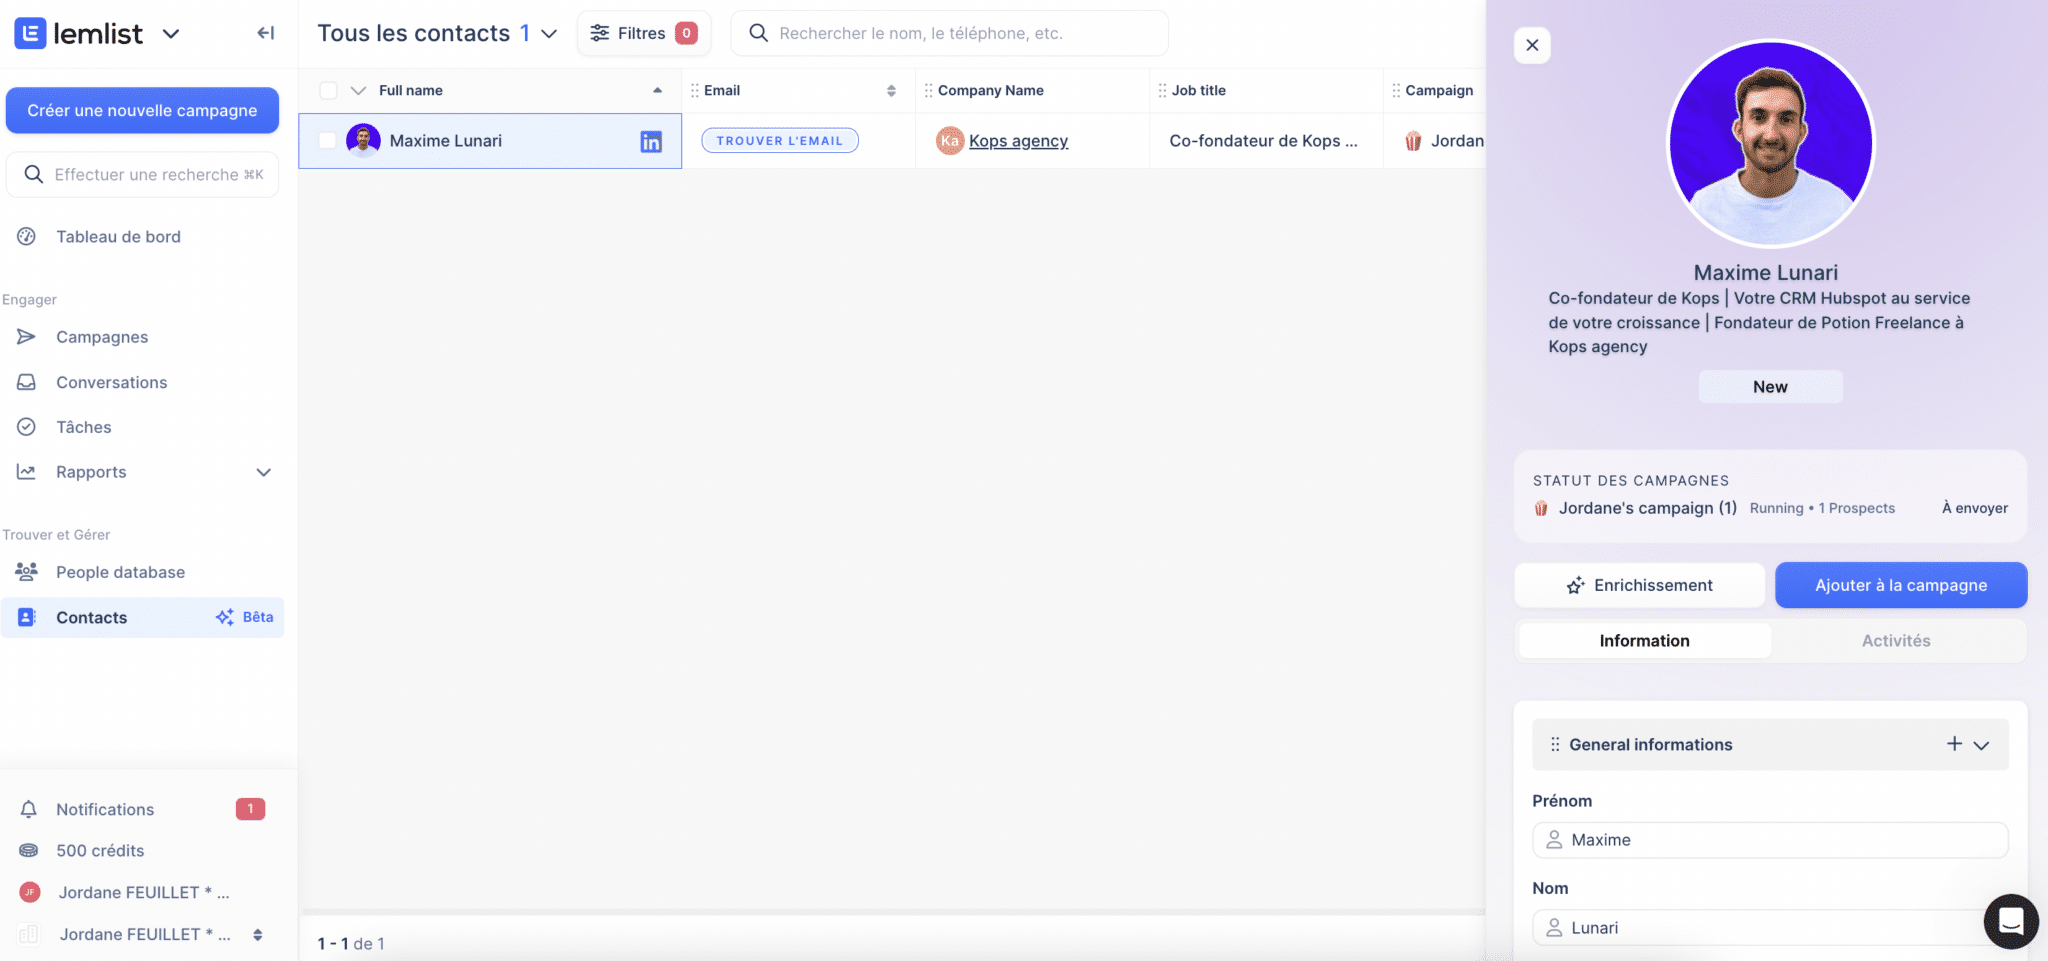Click drag handle beside General informations
The height and width of the screenshot is (961, 2048).
(1555, 744)
